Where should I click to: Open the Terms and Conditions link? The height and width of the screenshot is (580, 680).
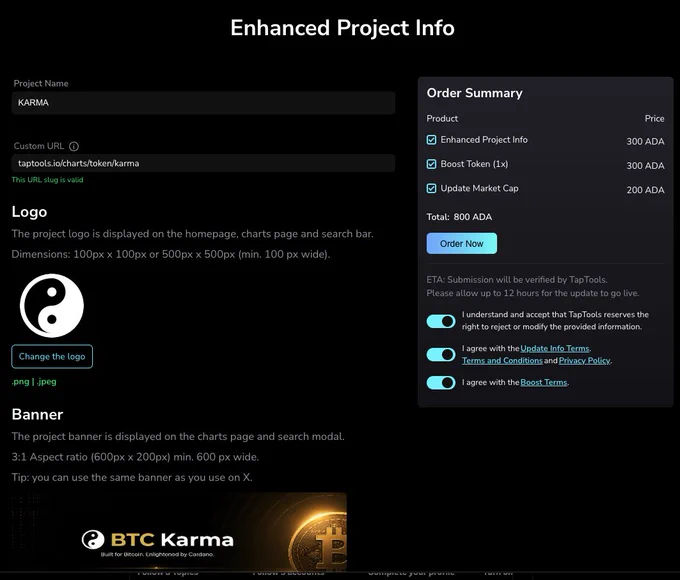pos(502,360)
